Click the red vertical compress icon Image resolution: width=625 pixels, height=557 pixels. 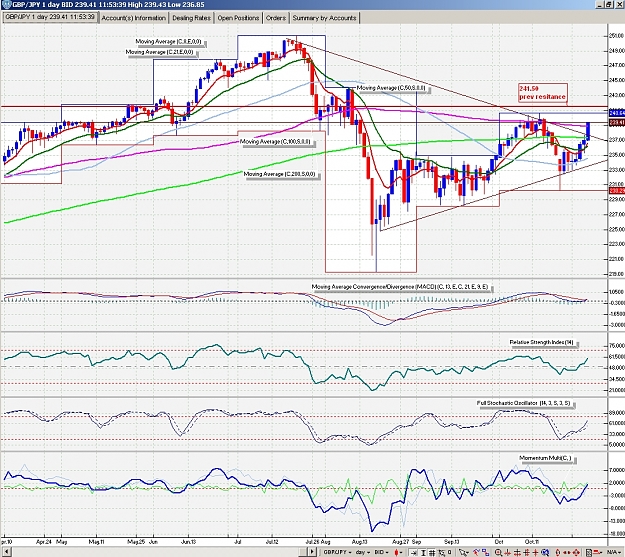[x=507, y=553]
